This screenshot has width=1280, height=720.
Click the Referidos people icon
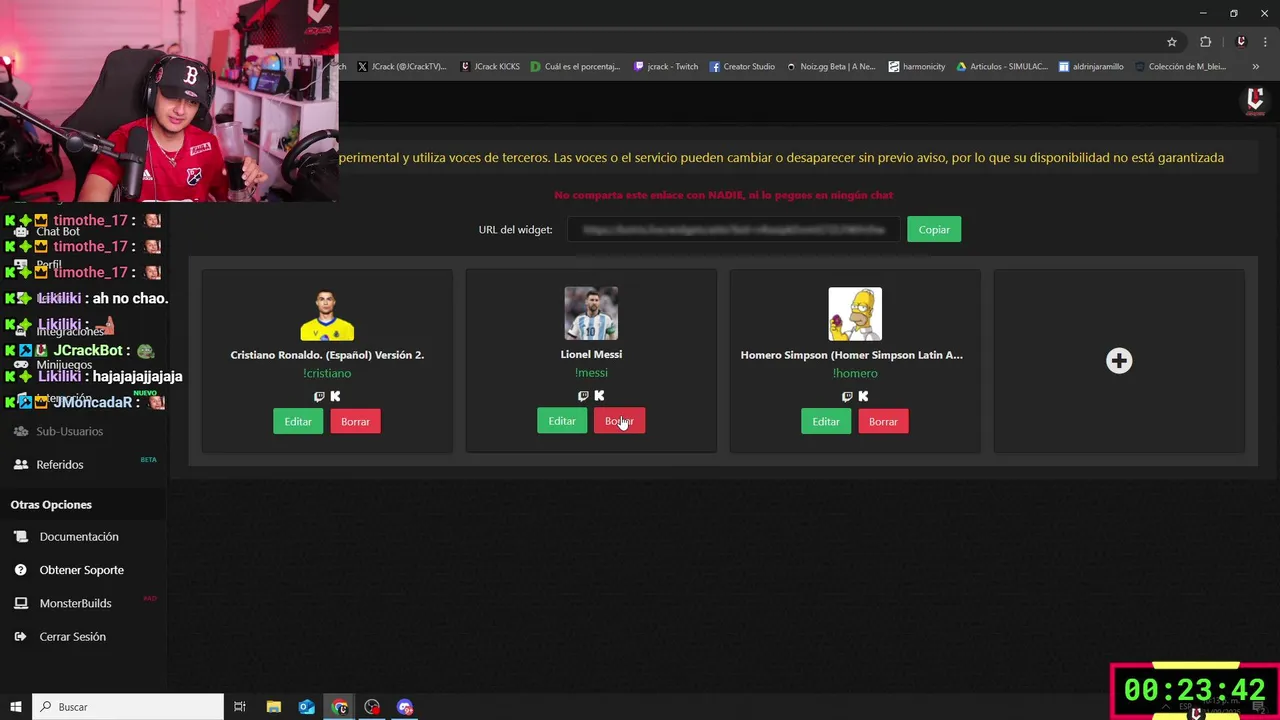[x=20, y=464]
